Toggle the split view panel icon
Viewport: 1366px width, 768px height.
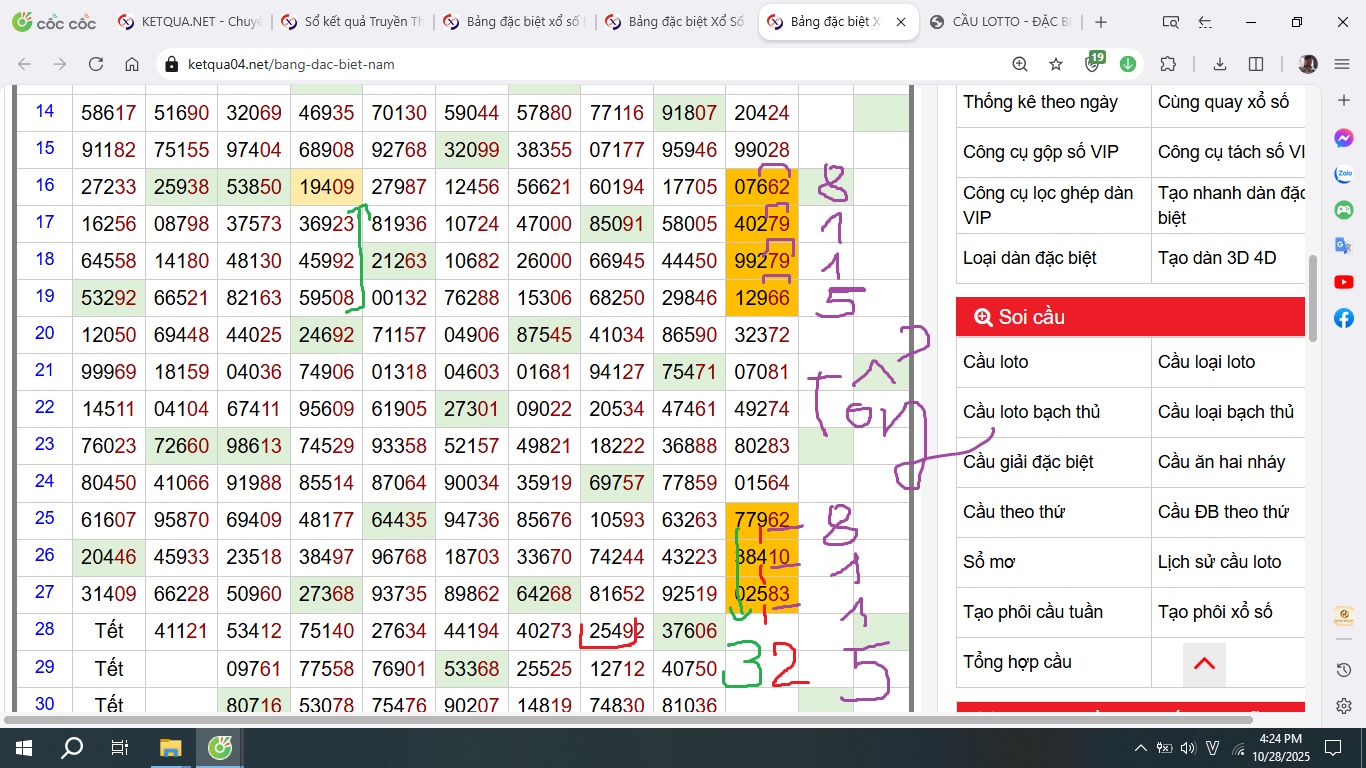coord(1256,64)
